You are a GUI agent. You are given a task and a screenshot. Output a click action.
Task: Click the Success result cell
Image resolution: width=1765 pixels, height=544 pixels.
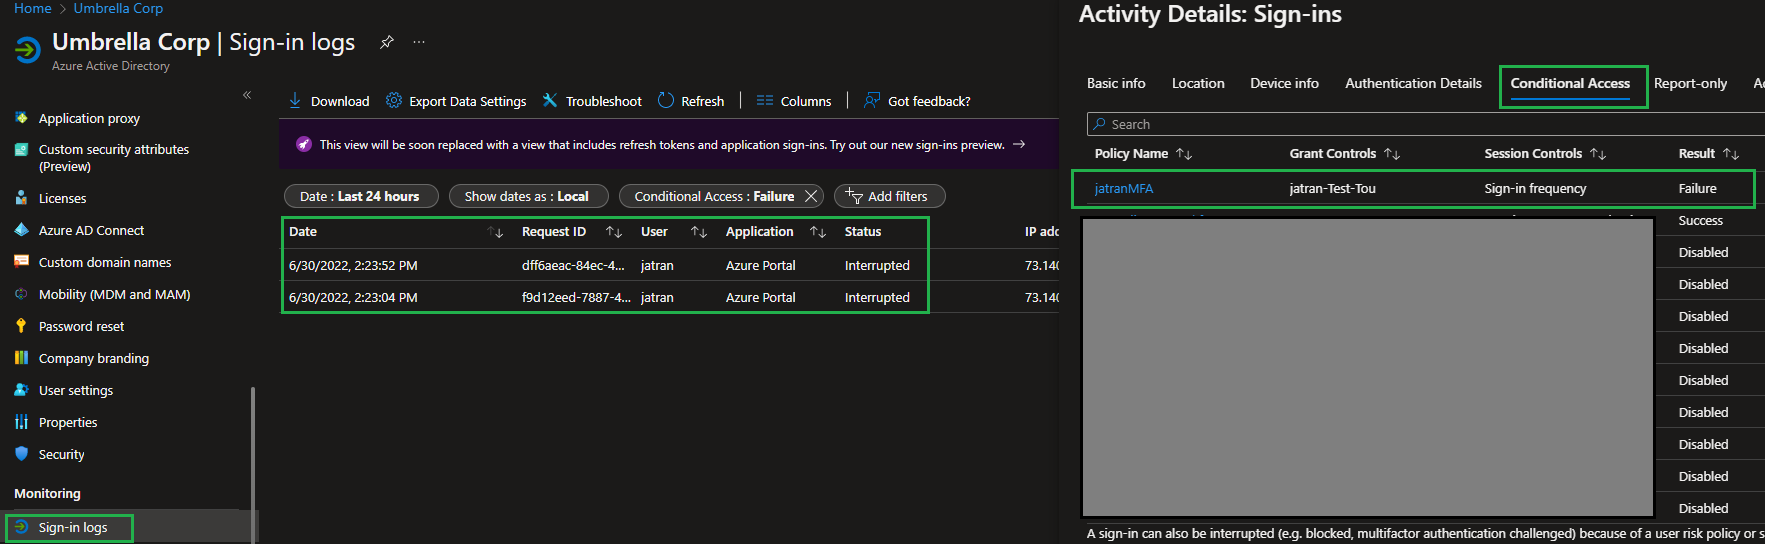(1700, 220)
